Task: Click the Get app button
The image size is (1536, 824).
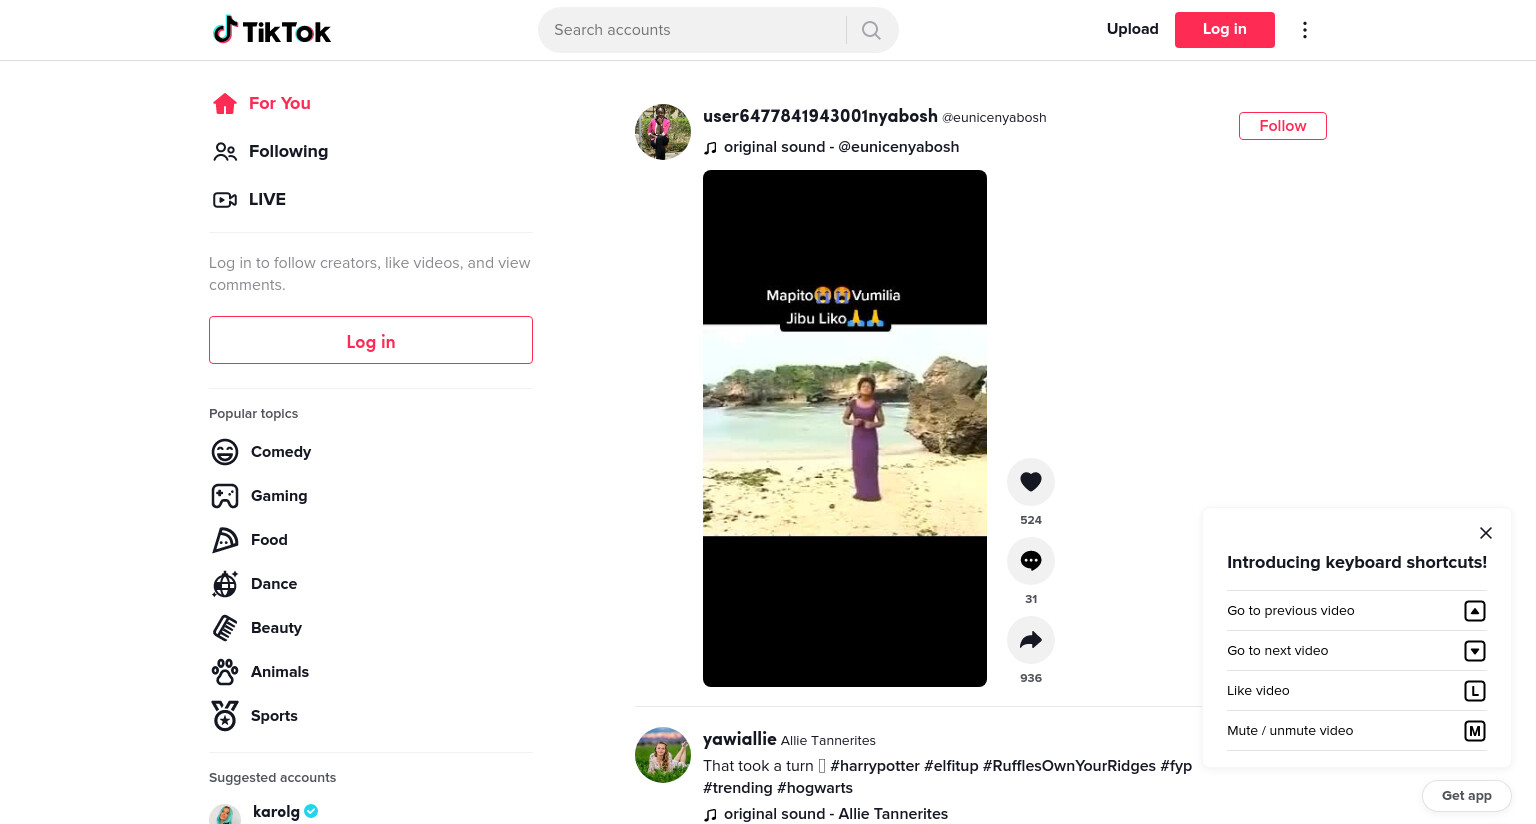Action: pos(1466,796)
